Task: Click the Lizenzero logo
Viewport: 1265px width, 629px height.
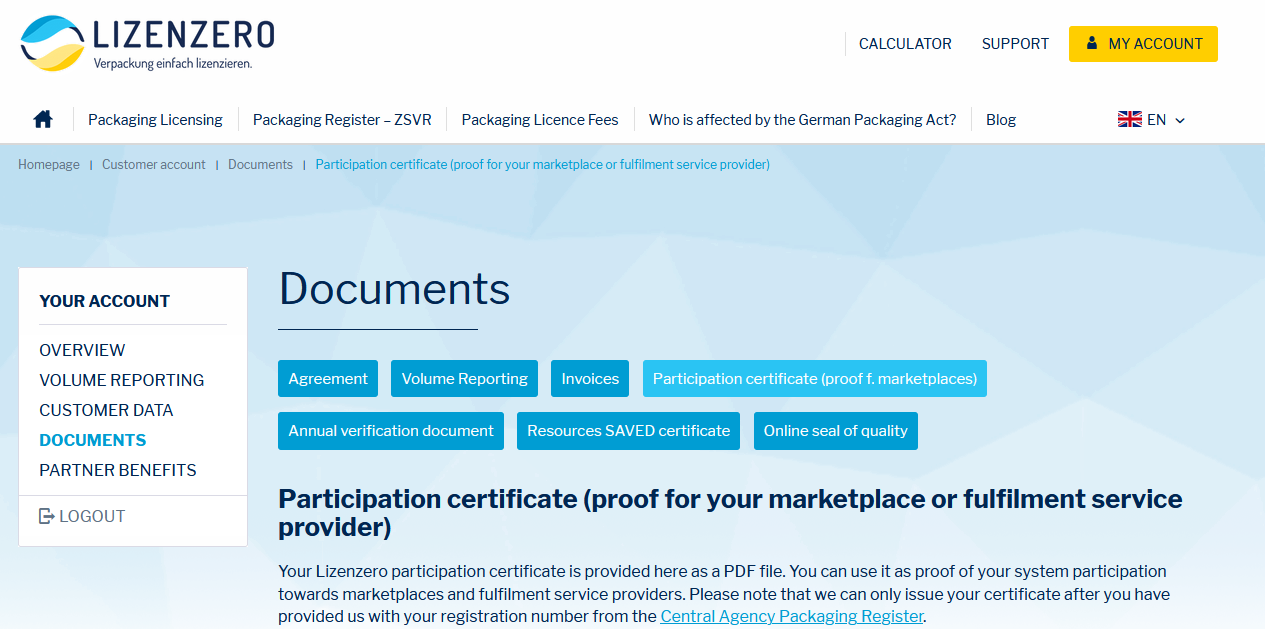Action: point(147,43)
